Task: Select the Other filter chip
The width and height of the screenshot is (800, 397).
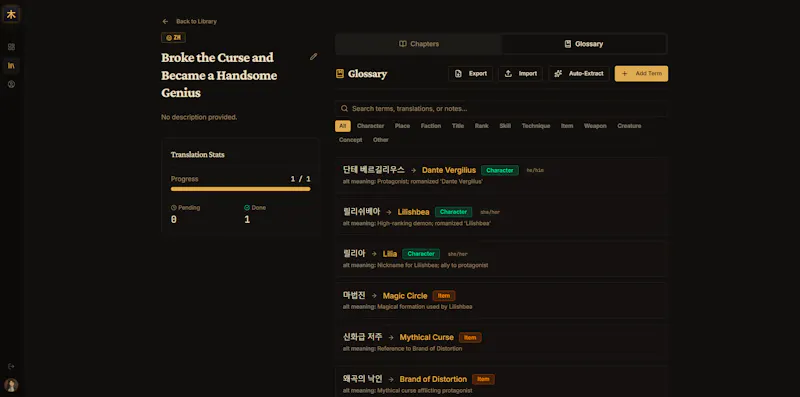Action: coord(381,140)
